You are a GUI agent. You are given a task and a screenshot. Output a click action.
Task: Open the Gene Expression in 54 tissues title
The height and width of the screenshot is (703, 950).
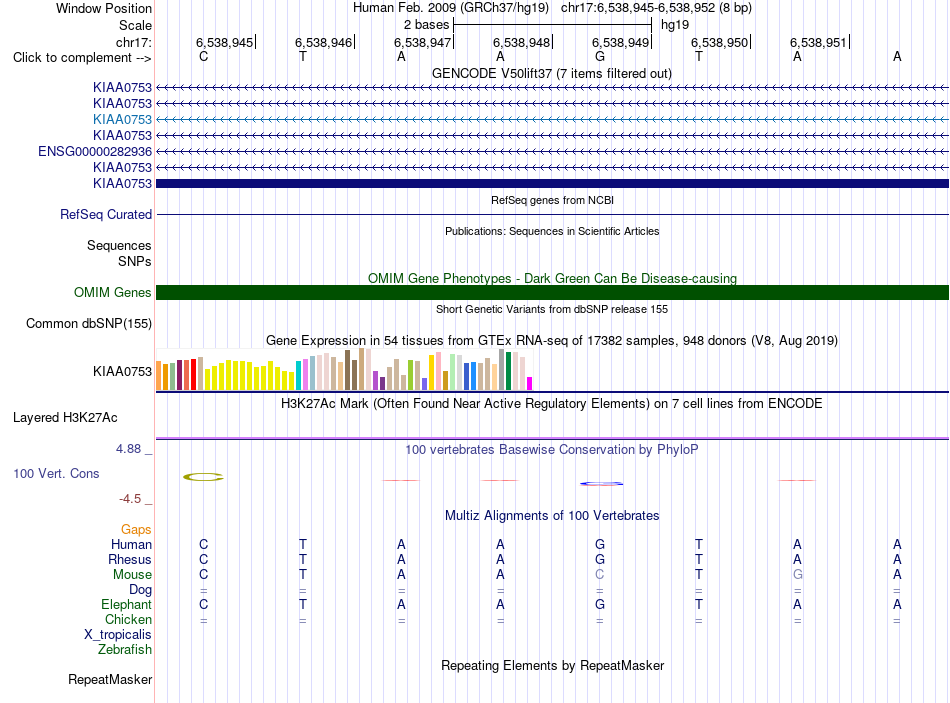click(552, 341)
